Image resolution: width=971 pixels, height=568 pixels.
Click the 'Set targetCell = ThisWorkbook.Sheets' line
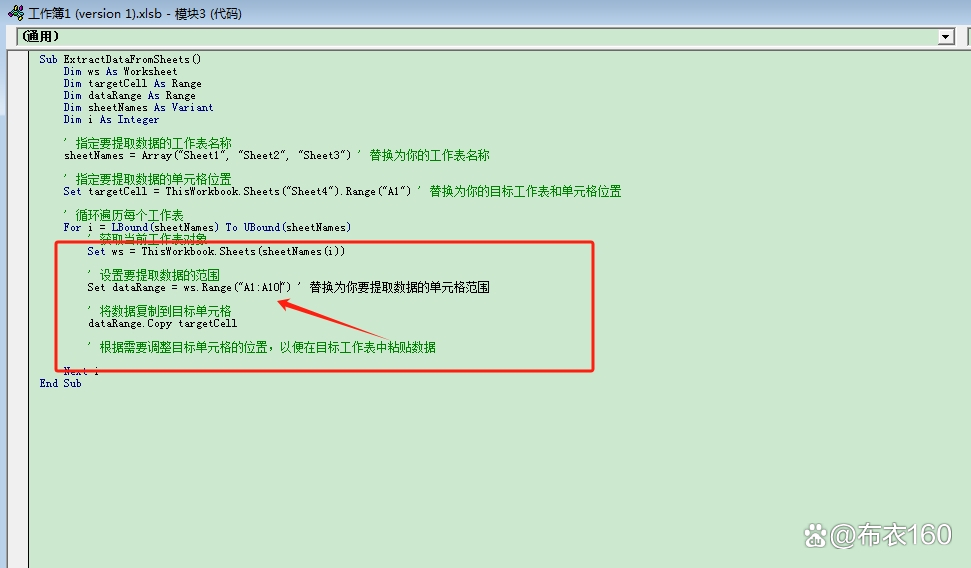point(237,191)
